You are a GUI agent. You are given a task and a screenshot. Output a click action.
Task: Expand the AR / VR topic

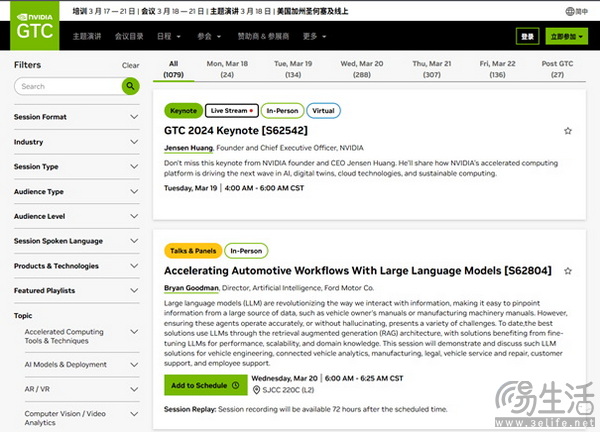(82, 389)
